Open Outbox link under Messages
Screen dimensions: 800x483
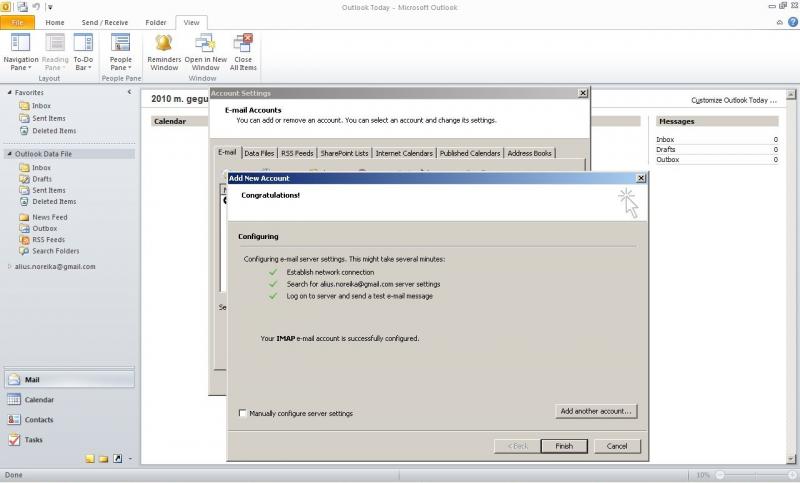pos(667,160)
